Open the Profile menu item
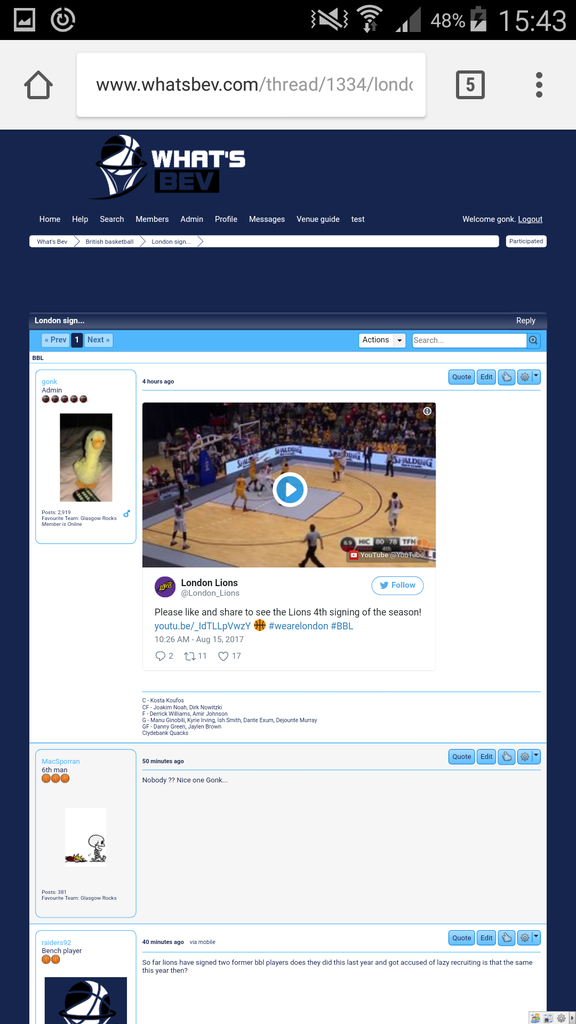The height and width of the screenshot is (1024, 576). (226, 219)
